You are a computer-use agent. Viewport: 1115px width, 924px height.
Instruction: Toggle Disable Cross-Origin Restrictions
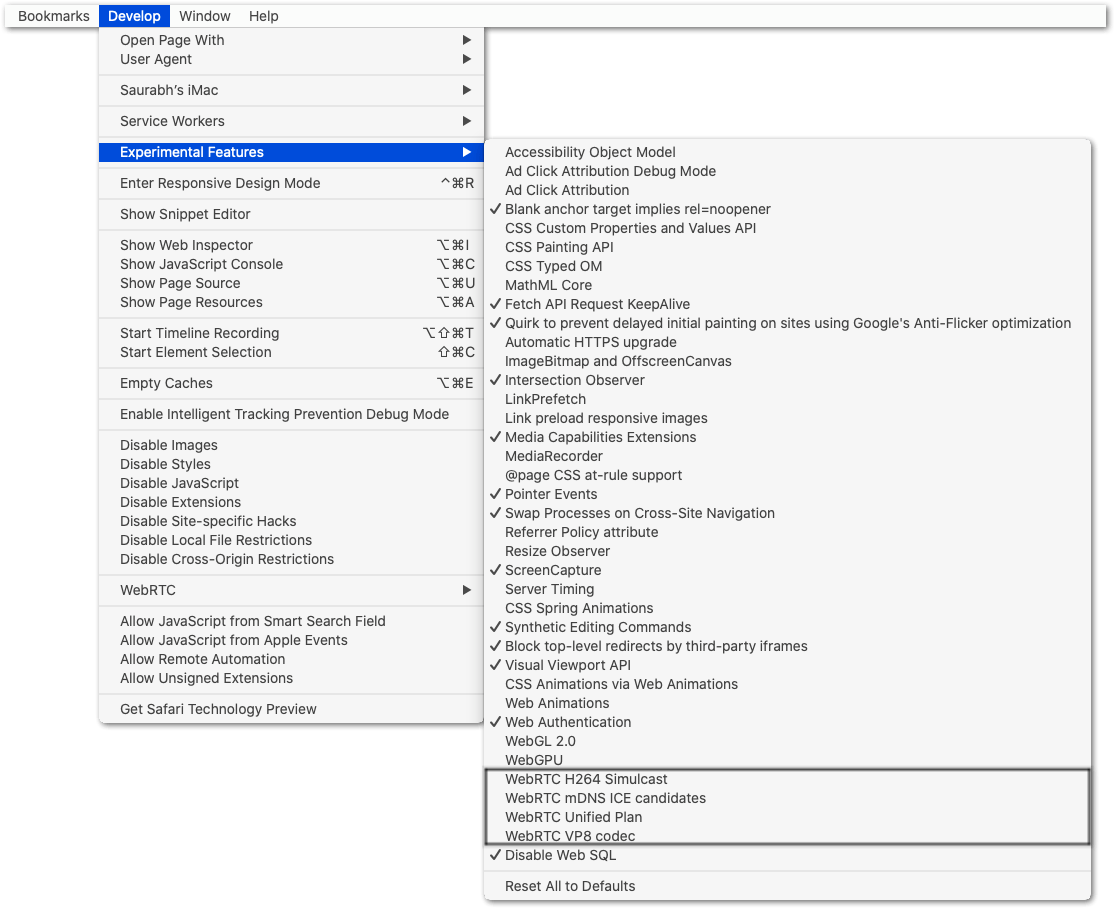pos(292,560)
